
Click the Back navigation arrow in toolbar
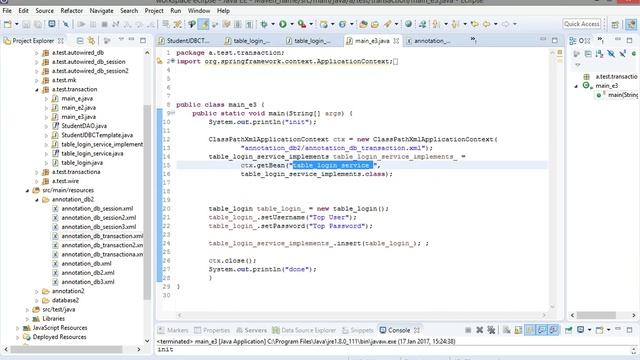[x=487, y=24]
